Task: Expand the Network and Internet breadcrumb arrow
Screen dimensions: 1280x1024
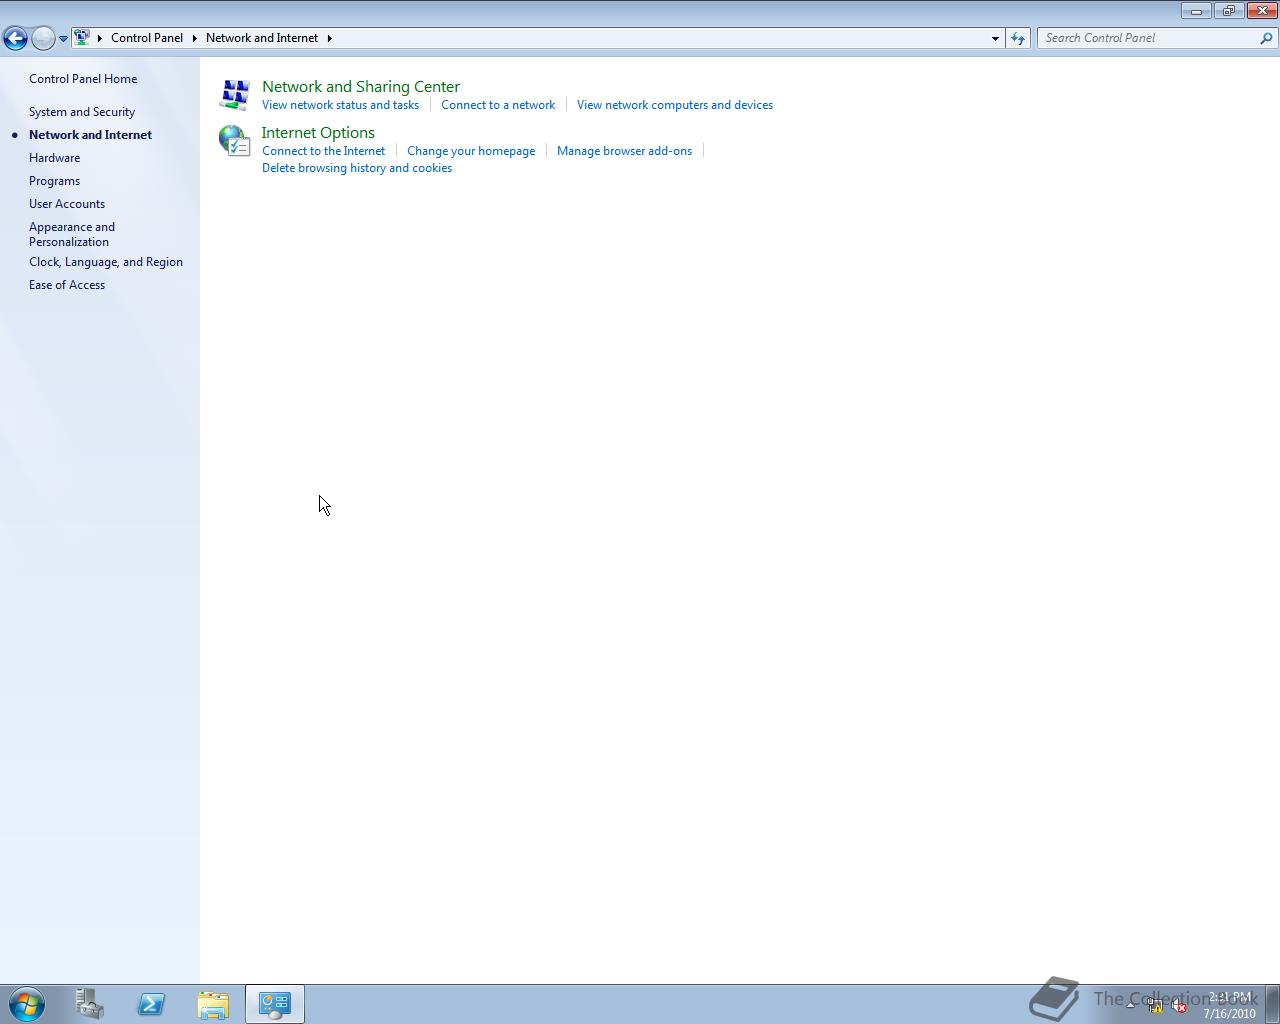Action: click(x=330, y=38)
